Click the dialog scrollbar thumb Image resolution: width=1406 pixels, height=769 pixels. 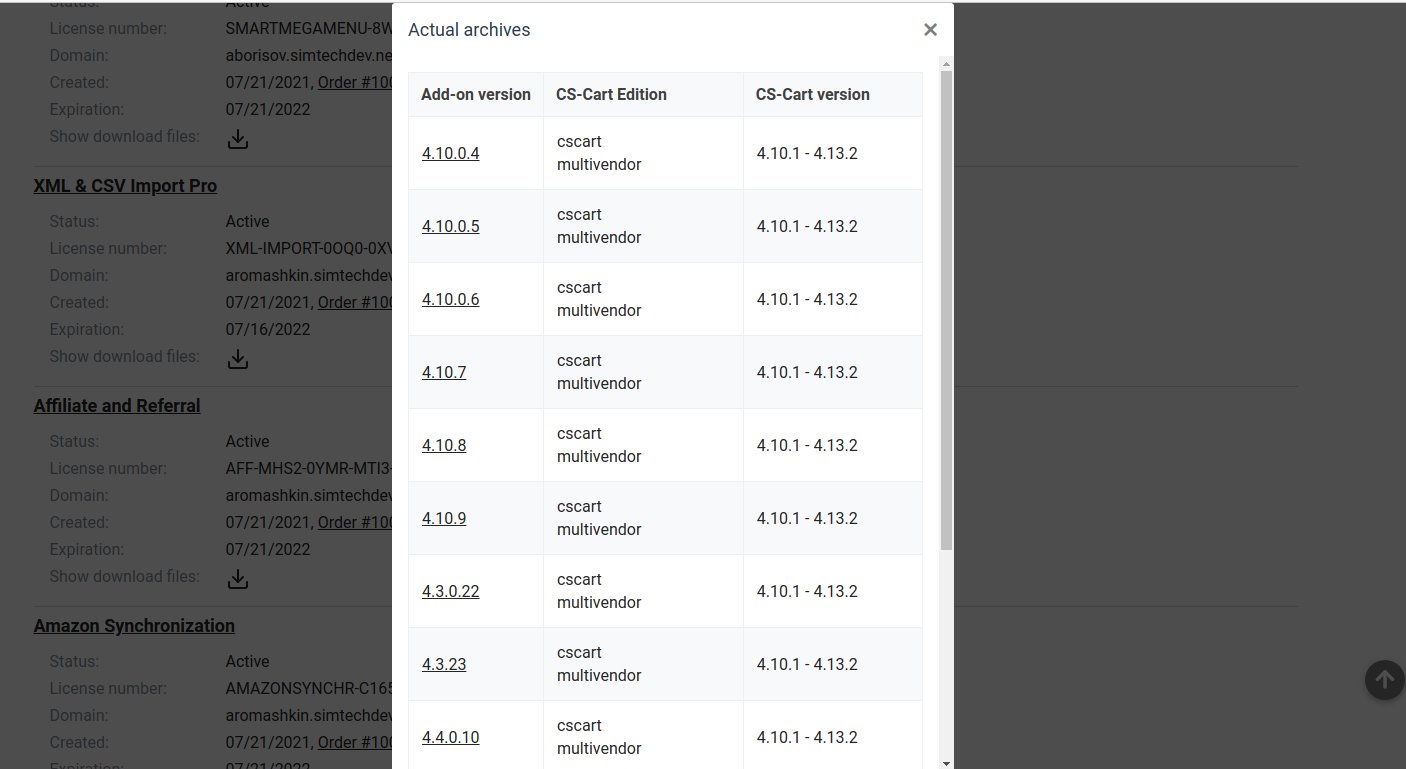[946, 310]
